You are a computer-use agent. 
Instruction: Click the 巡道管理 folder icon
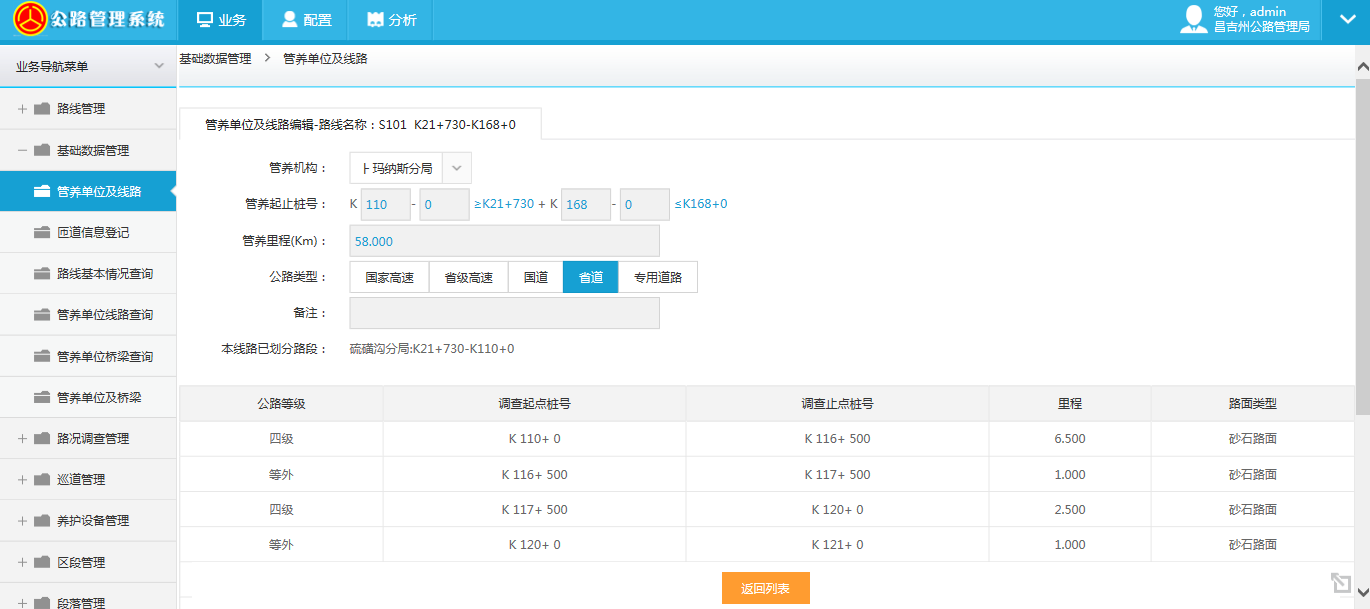(42, 480)
